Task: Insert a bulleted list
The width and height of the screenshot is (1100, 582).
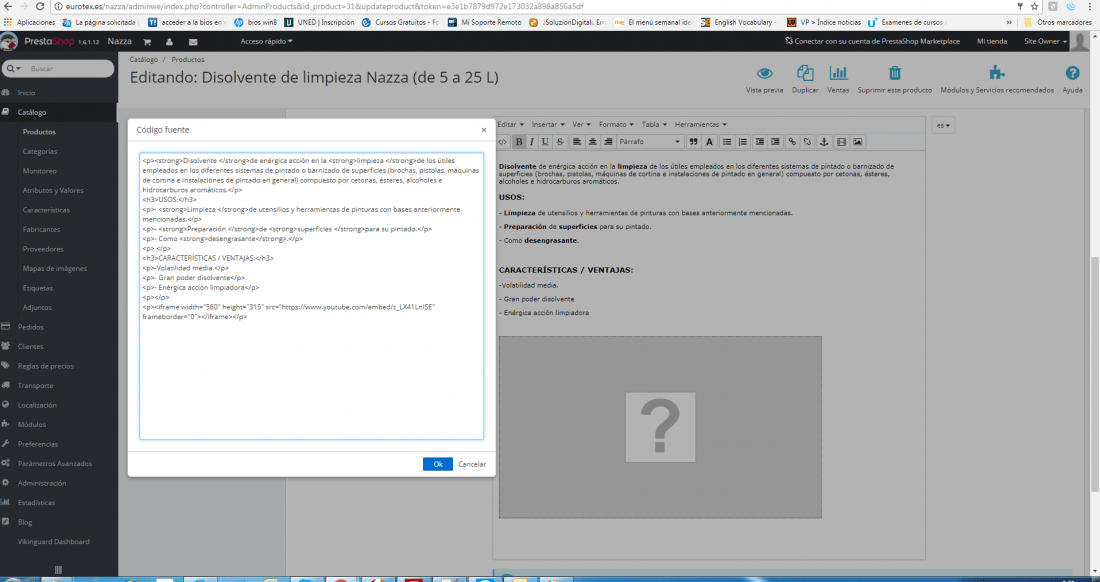Action: [x=727, y=142]
